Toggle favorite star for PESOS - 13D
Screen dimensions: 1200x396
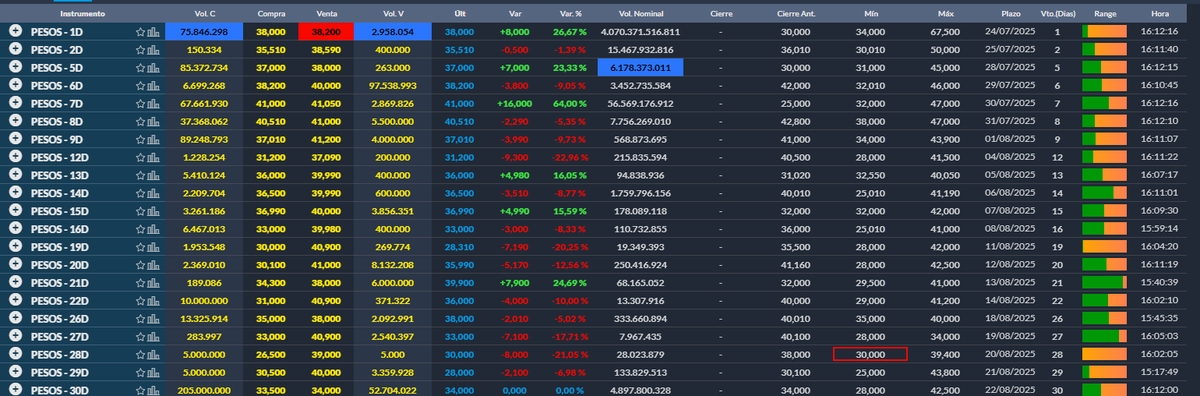pyautogui.click(x=141, y=175)
